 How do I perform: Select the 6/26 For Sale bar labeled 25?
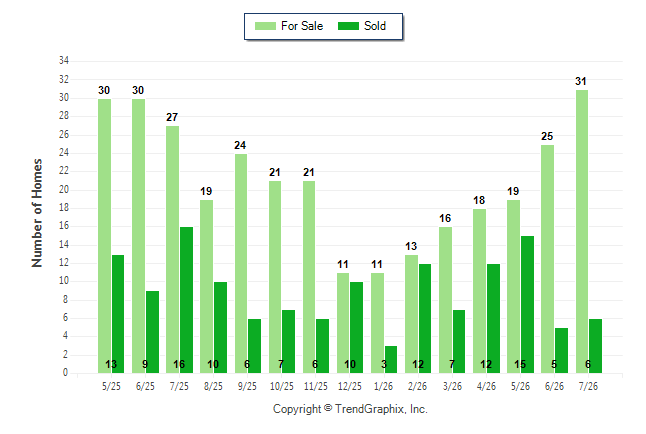[x=548, y=259]
